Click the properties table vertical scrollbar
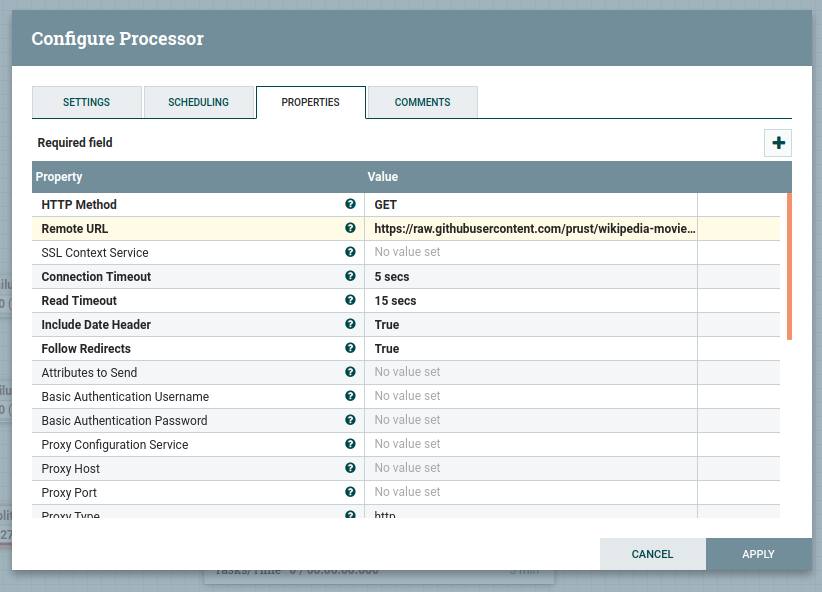Image resolution: width=822 pixels, height=592 pixels. pyautogui.click(x=789, y=267)
